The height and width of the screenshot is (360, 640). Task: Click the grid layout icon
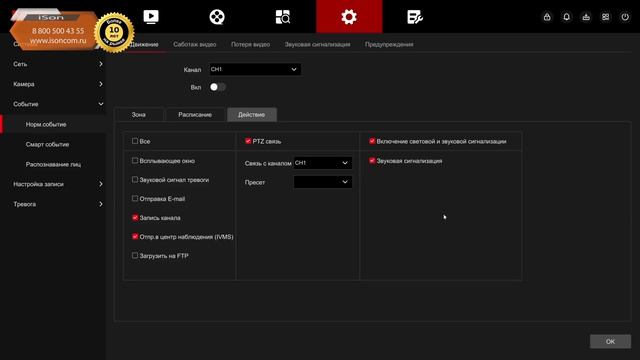606,17
